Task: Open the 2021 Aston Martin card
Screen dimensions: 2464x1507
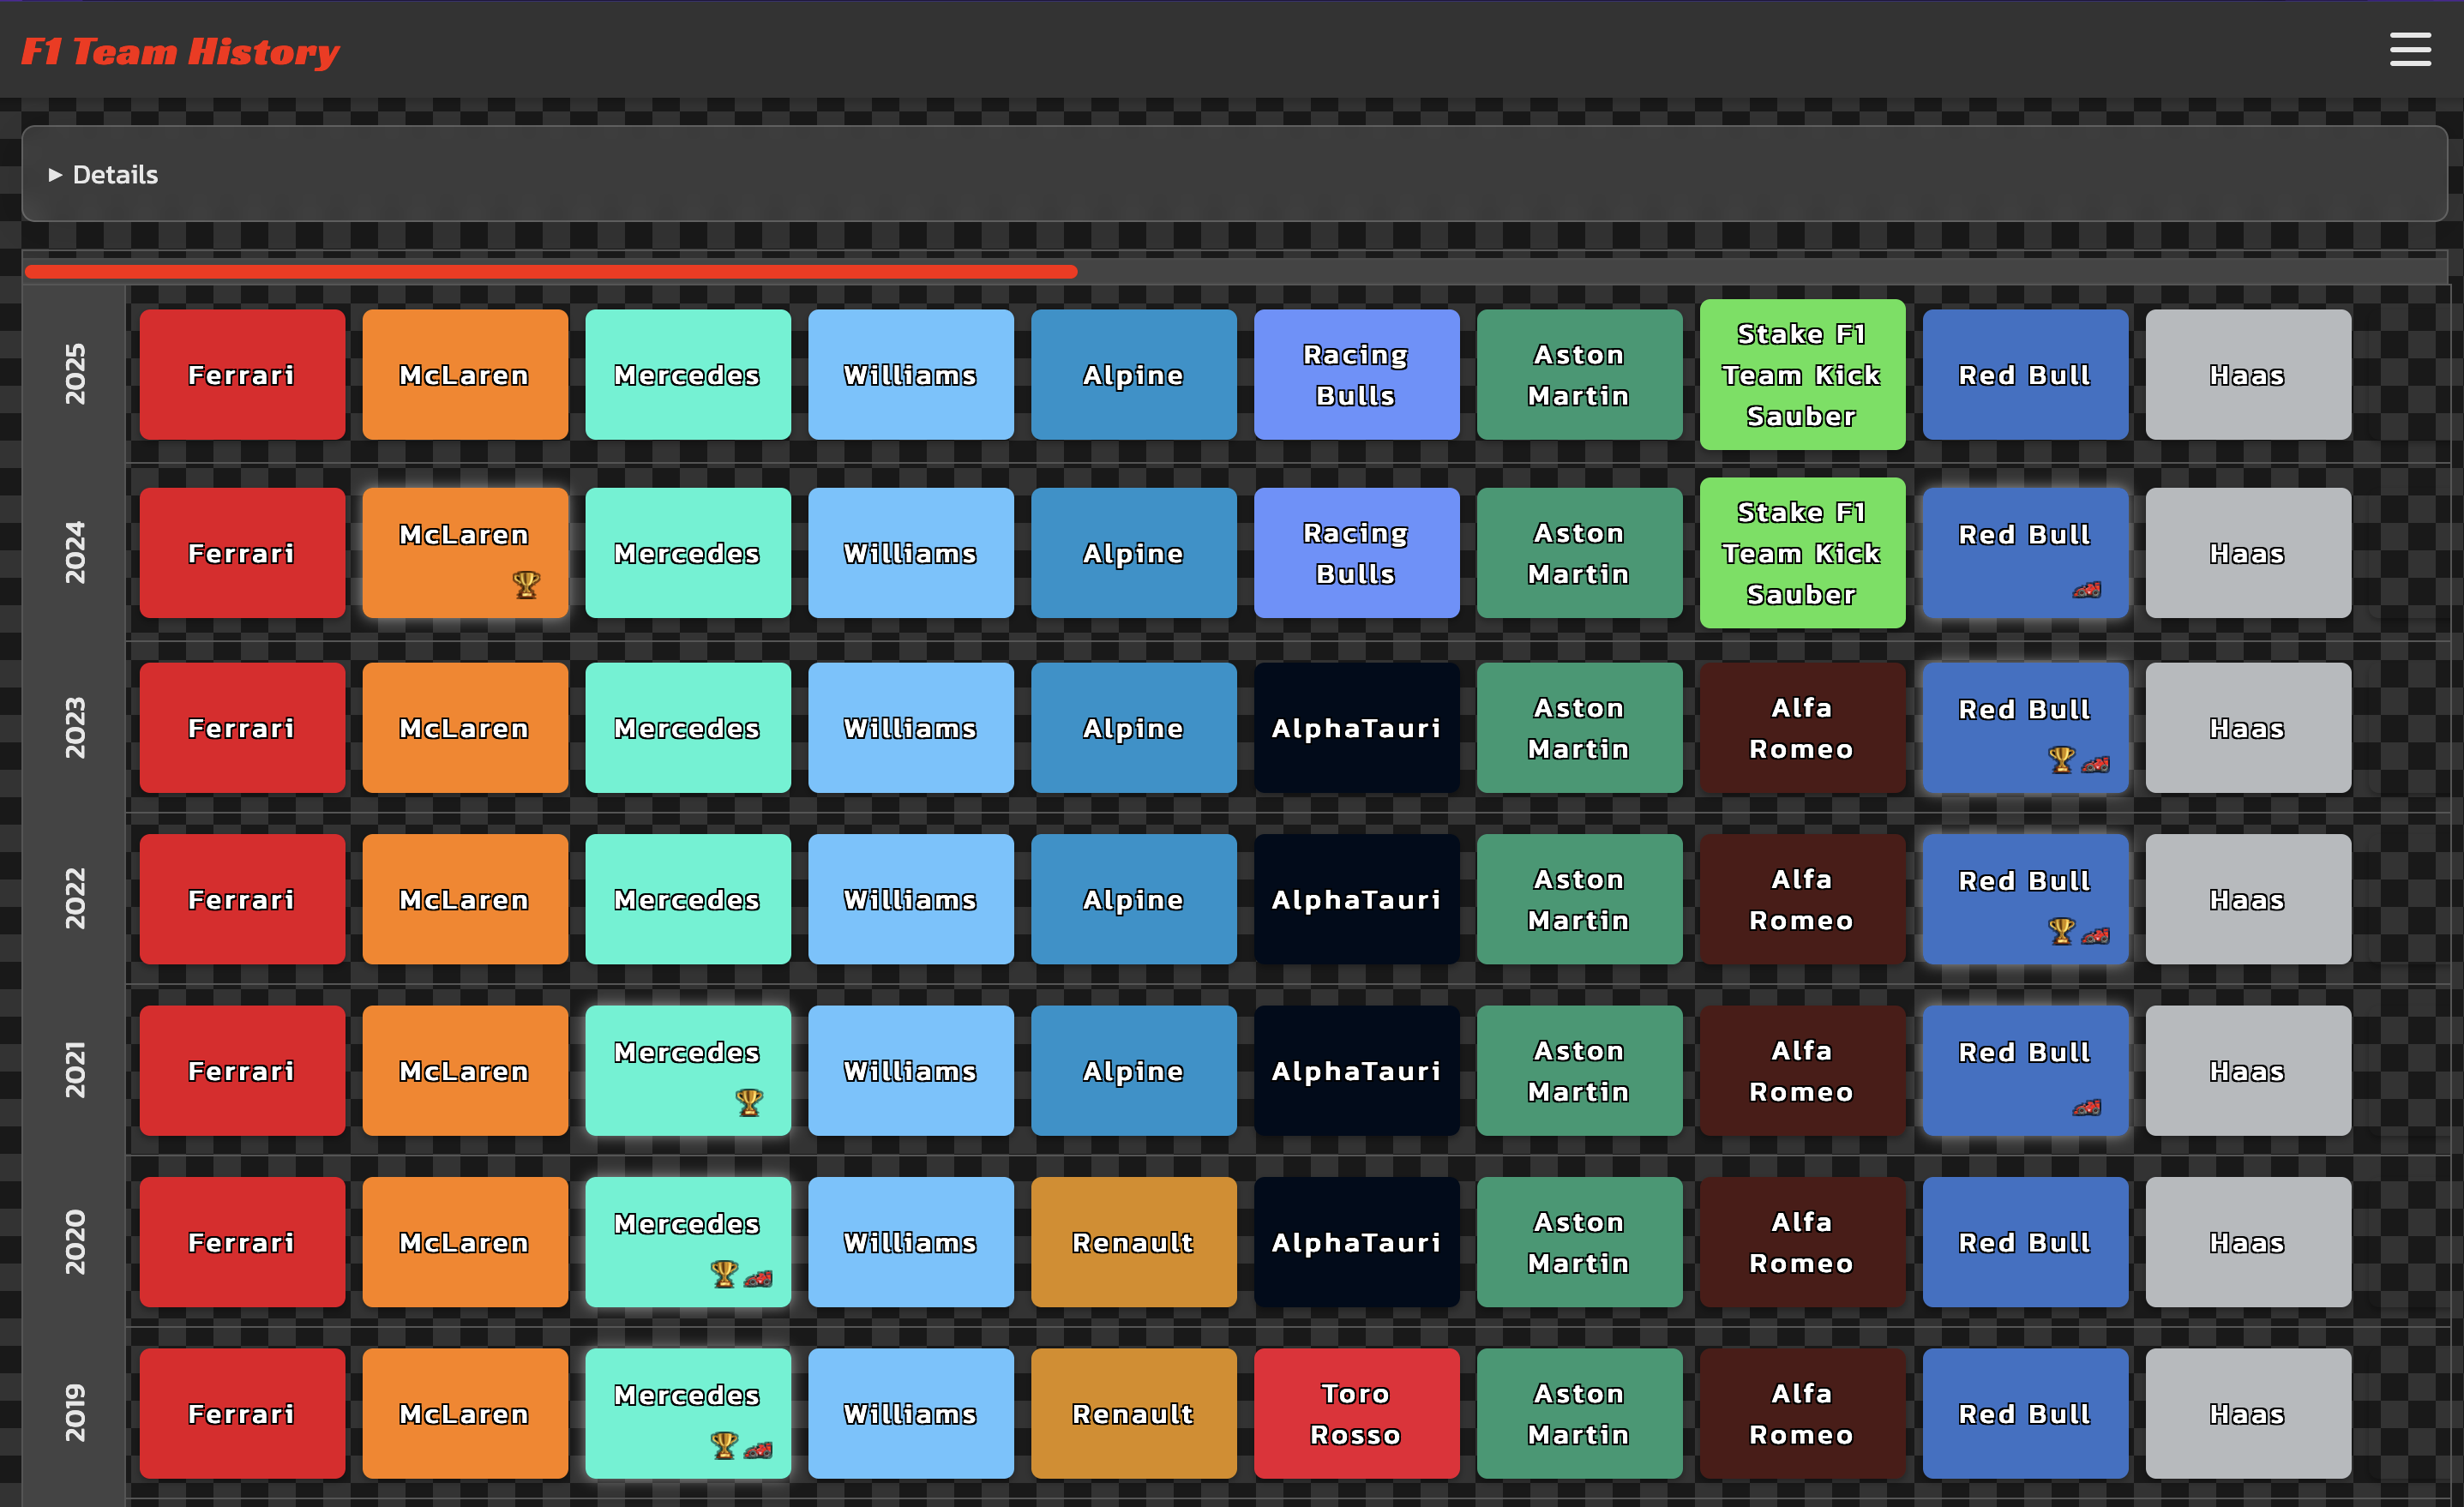Action: click(x=1579, y=1071)
